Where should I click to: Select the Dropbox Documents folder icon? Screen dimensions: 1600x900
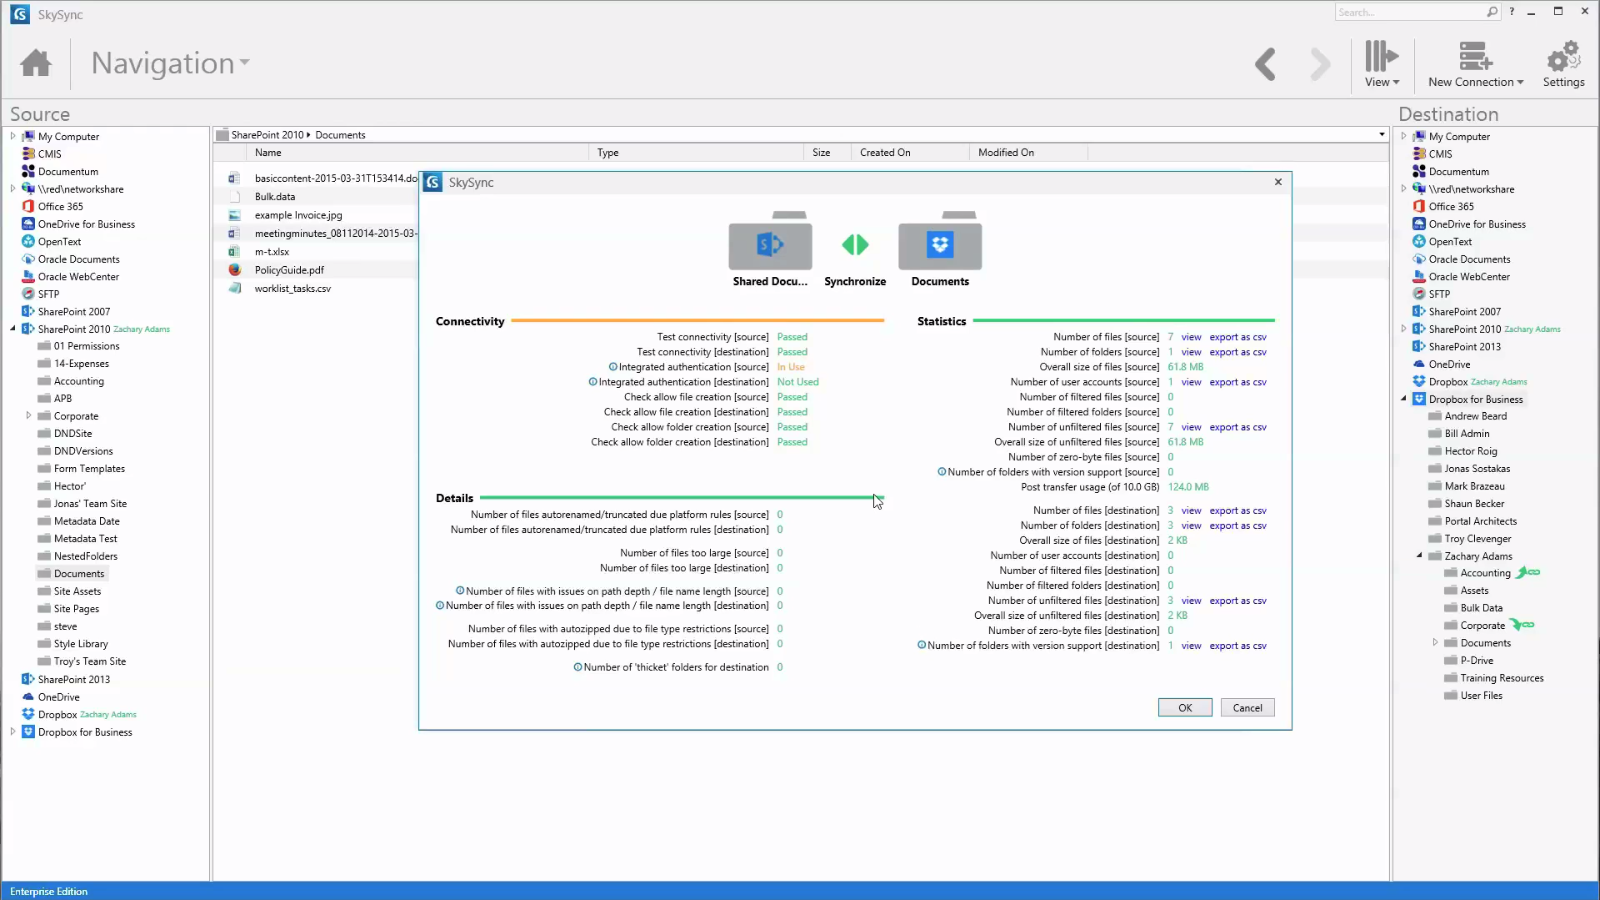coord(940,245)
